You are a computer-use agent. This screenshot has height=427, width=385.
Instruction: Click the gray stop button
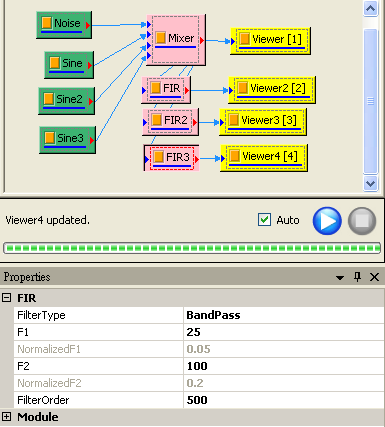coord(362,221)
